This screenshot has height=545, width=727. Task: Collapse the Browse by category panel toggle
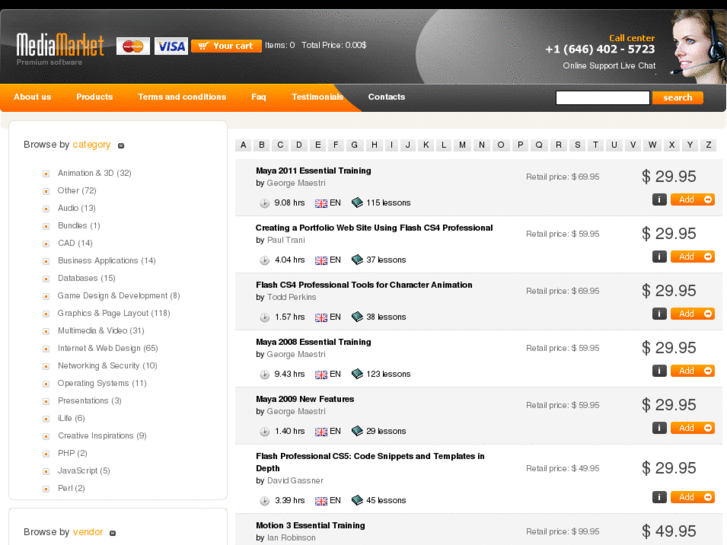(121, 146)
